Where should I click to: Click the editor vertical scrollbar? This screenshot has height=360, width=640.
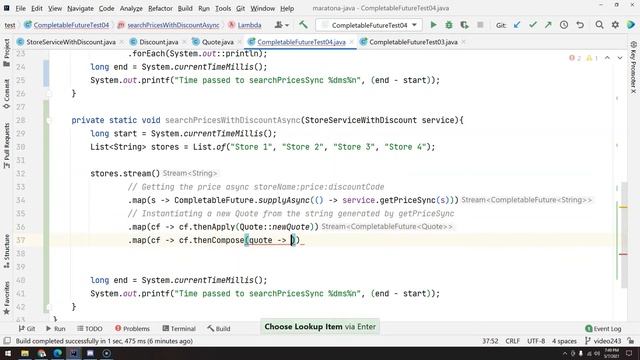[x=624, y=235]
